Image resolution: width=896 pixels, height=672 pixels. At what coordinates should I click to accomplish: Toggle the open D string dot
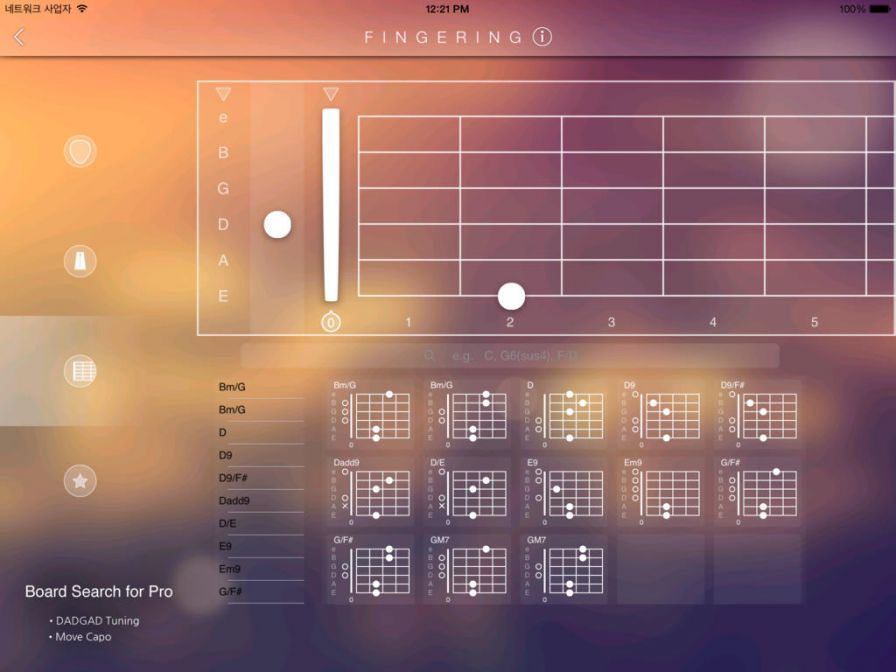pyautogui.click(x=277, y=225)
